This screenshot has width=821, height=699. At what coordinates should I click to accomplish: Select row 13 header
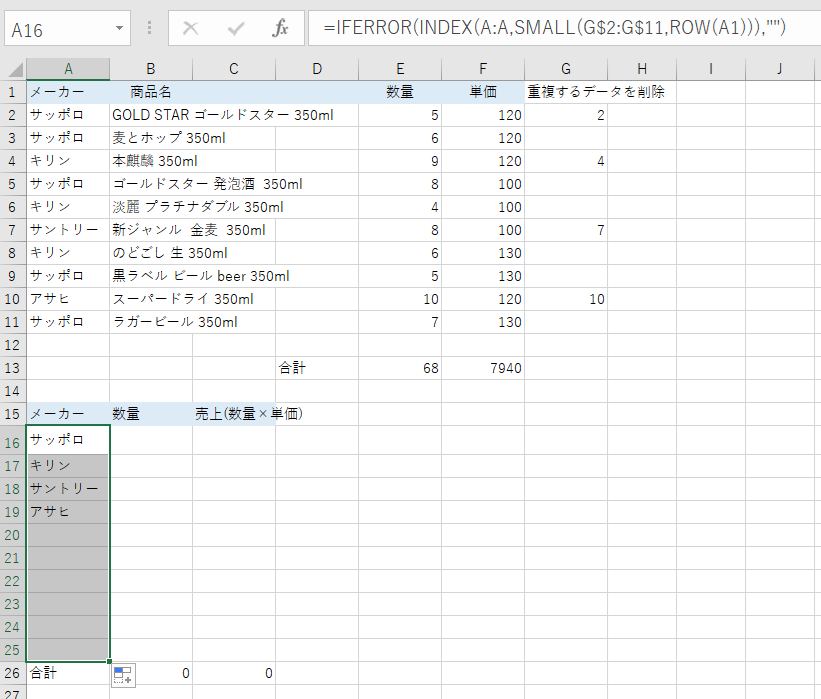click(x=13, y=368)
